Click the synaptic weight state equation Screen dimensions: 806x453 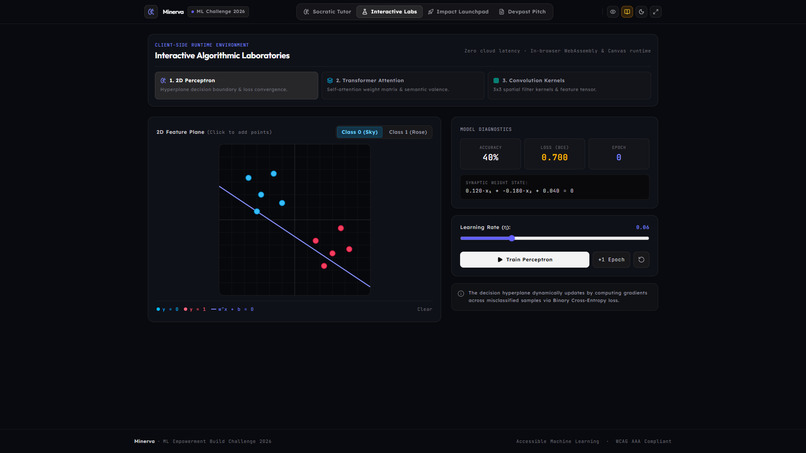pos(519,191)
